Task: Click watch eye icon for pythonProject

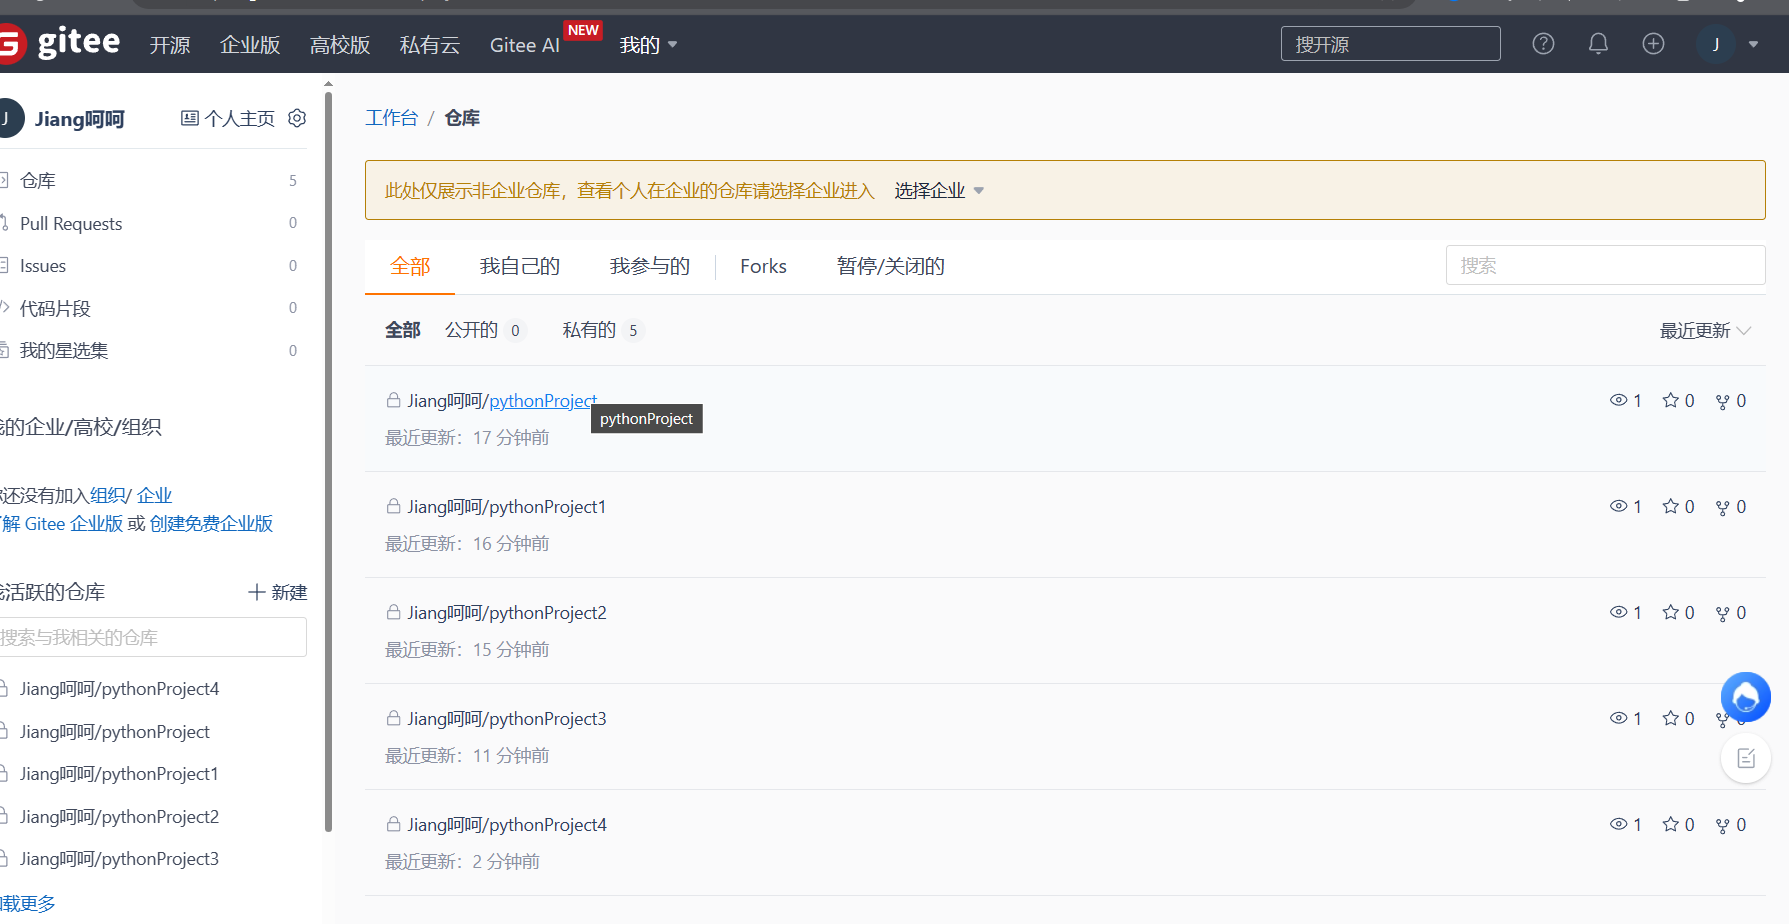Action: tap(1619, 400)
